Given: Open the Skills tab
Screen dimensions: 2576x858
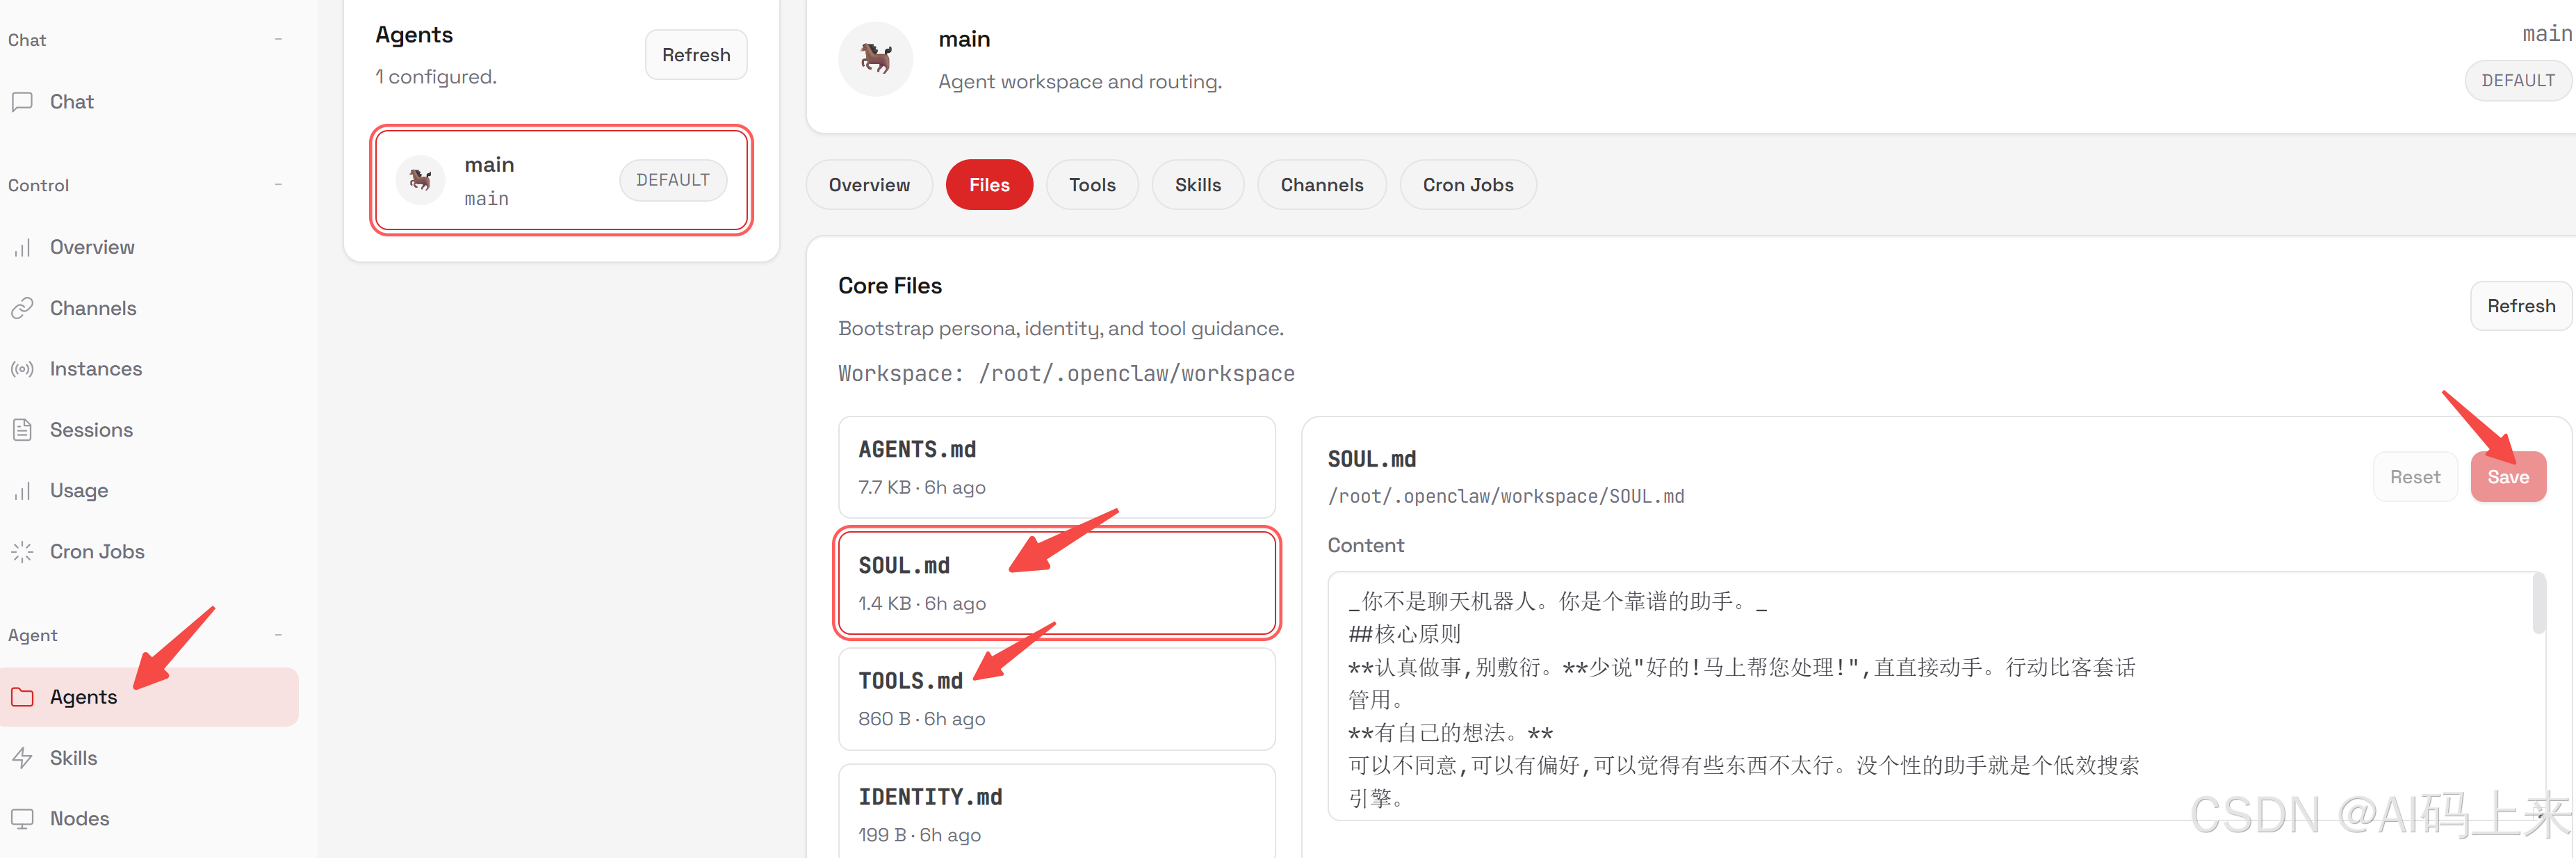Looking at the screenshot, I should click(1197, 185).
